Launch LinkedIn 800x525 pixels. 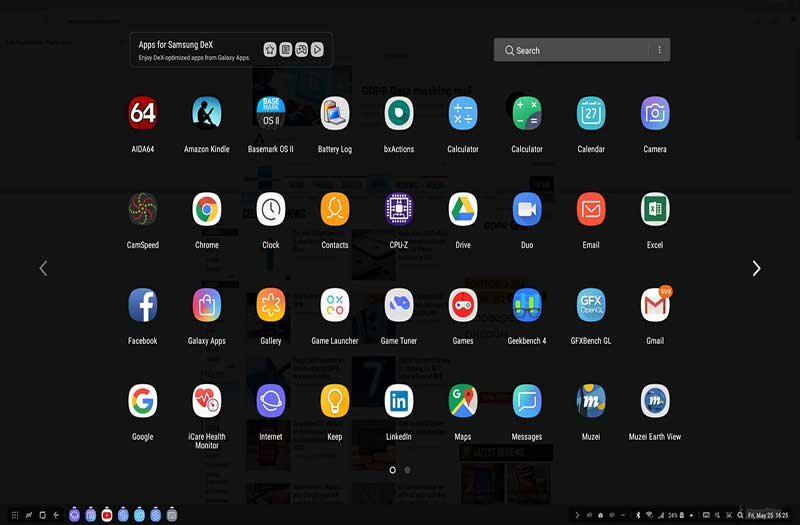point(398,401)
